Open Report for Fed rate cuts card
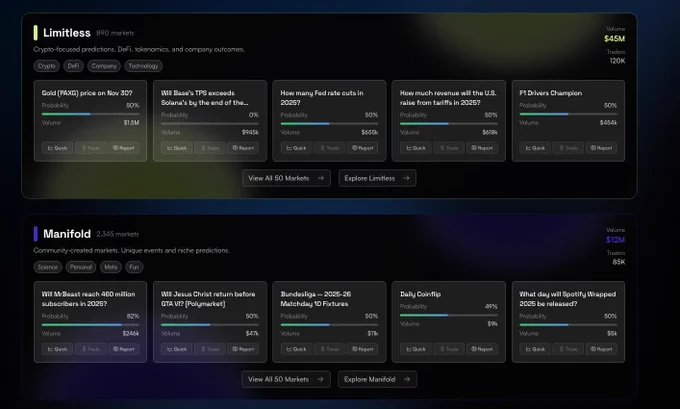 tap(363, 148)
